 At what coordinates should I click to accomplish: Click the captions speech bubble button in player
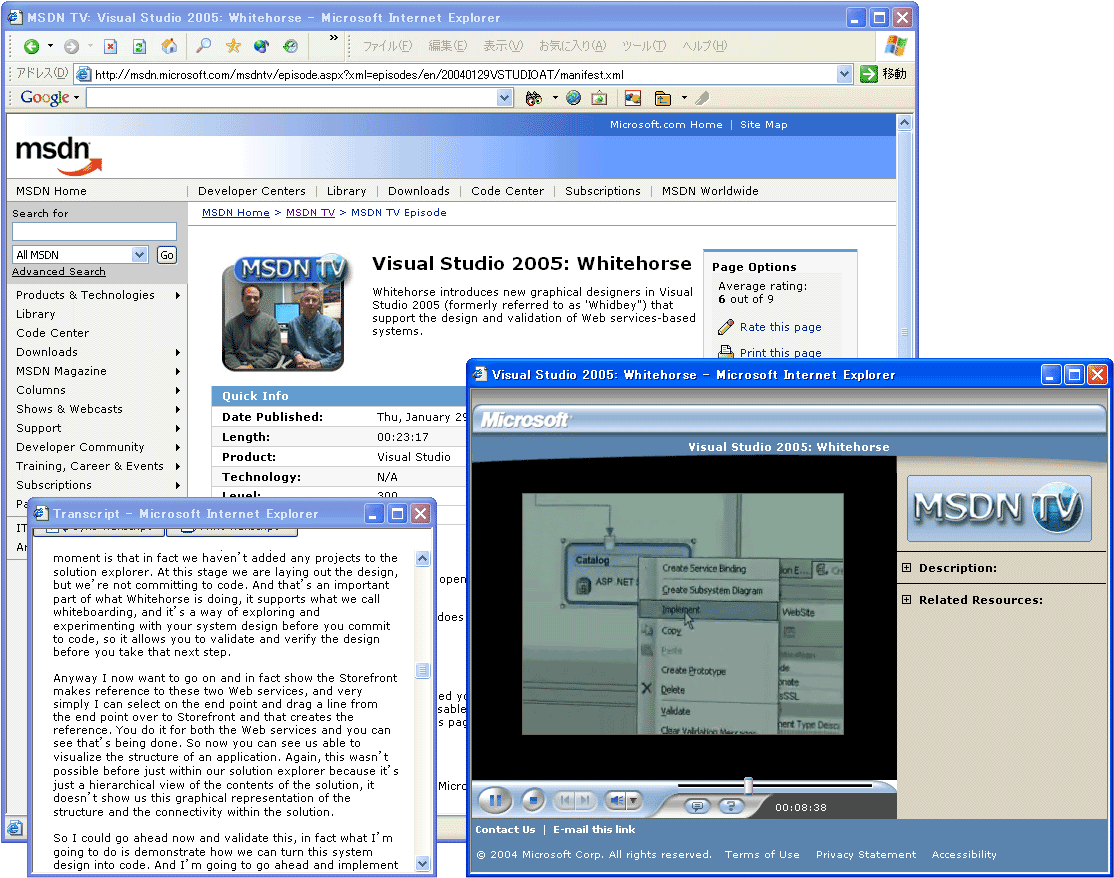[x=697, y=806]
